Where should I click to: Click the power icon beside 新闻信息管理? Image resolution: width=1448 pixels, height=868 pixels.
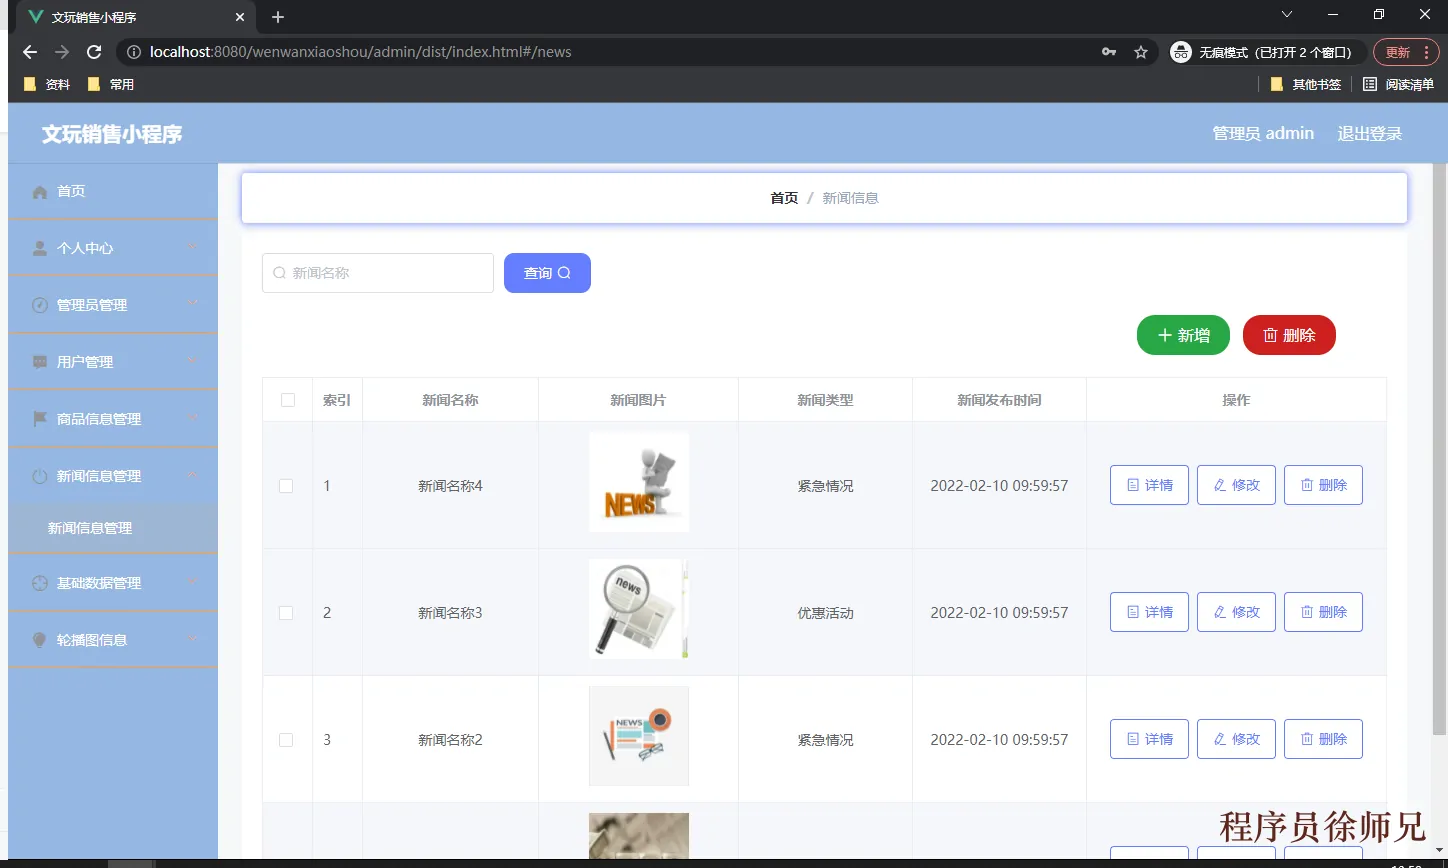(40, 477)
